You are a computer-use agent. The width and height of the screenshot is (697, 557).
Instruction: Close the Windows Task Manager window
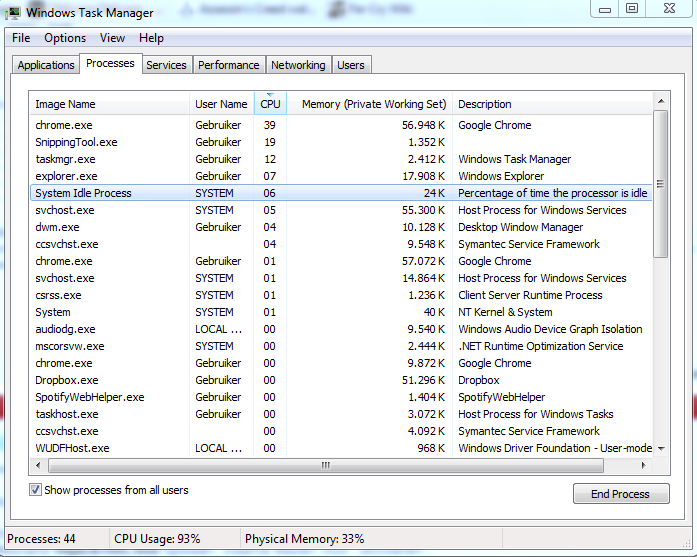point(669,8)
